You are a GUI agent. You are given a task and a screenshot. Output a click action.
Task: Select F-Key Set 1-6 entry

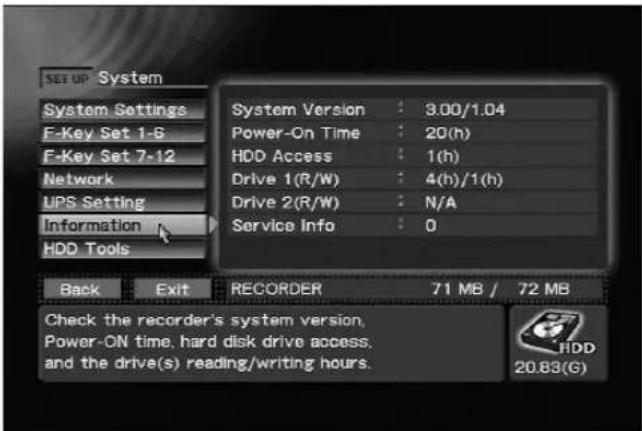coord(122,133)
